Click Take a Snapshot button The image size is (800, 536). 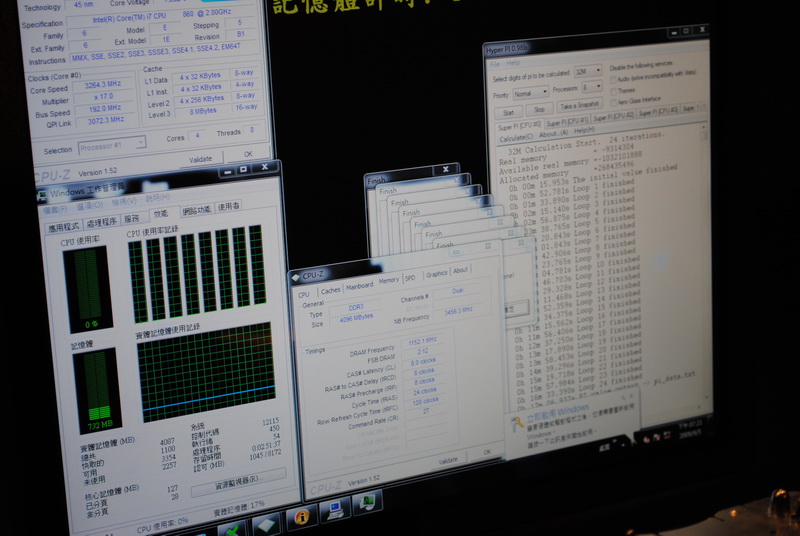coord(579,106)
